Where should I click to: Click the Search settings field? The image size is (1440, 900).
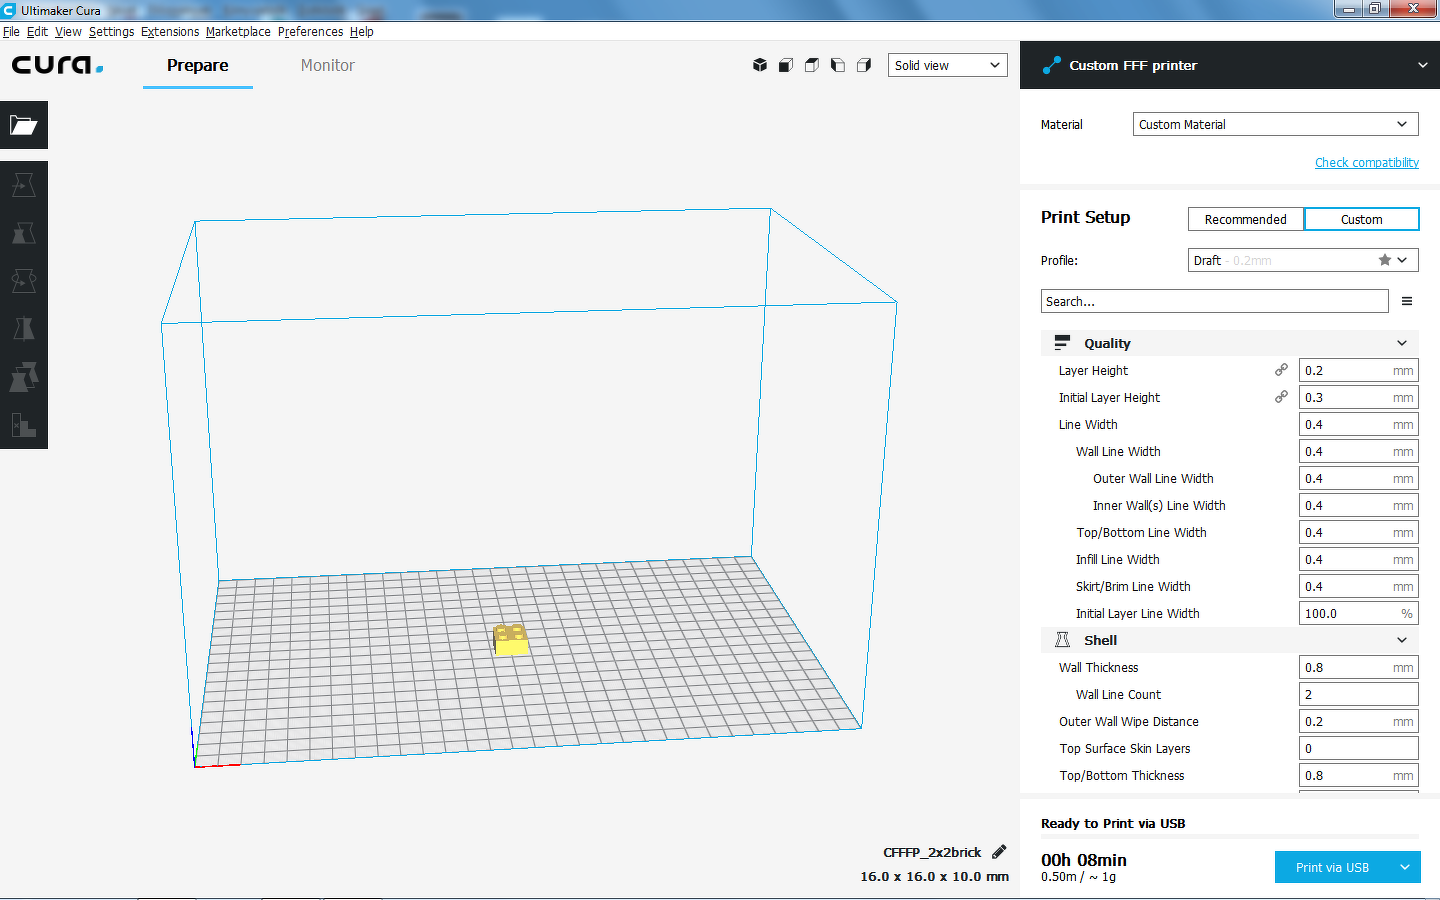[x=1214, y=301]
